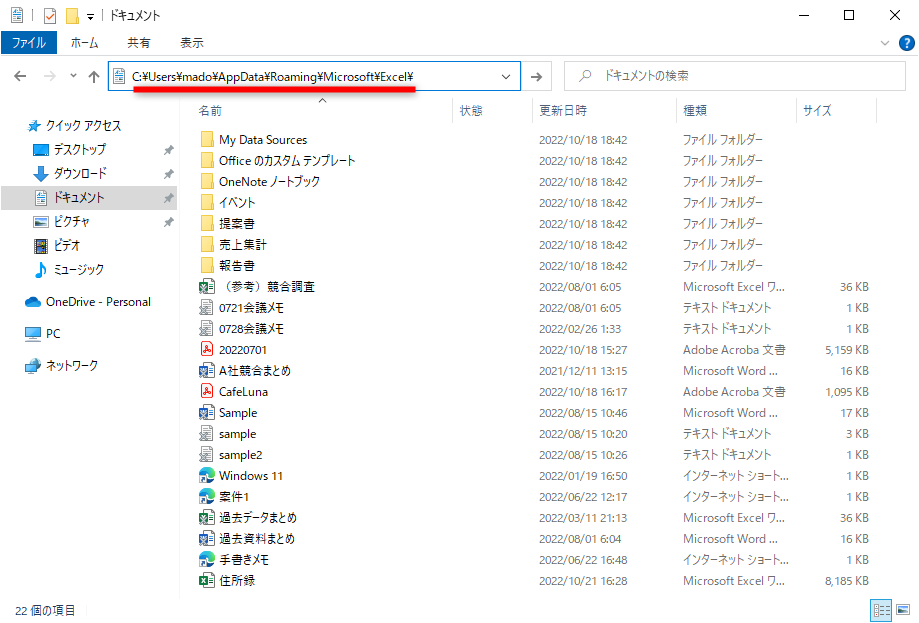This screenshot has width=919, height=623.
Task: Open the 共有 ribbon tab
Action: point(139,43)
